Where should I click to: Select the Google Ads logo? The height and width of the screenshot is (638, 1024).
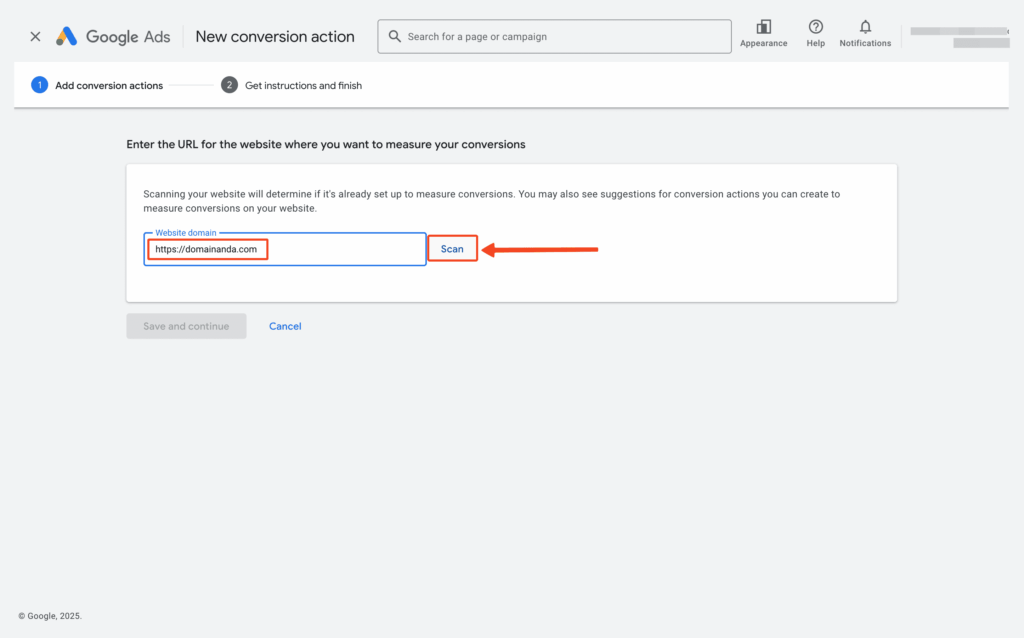(x=111, y=36)
